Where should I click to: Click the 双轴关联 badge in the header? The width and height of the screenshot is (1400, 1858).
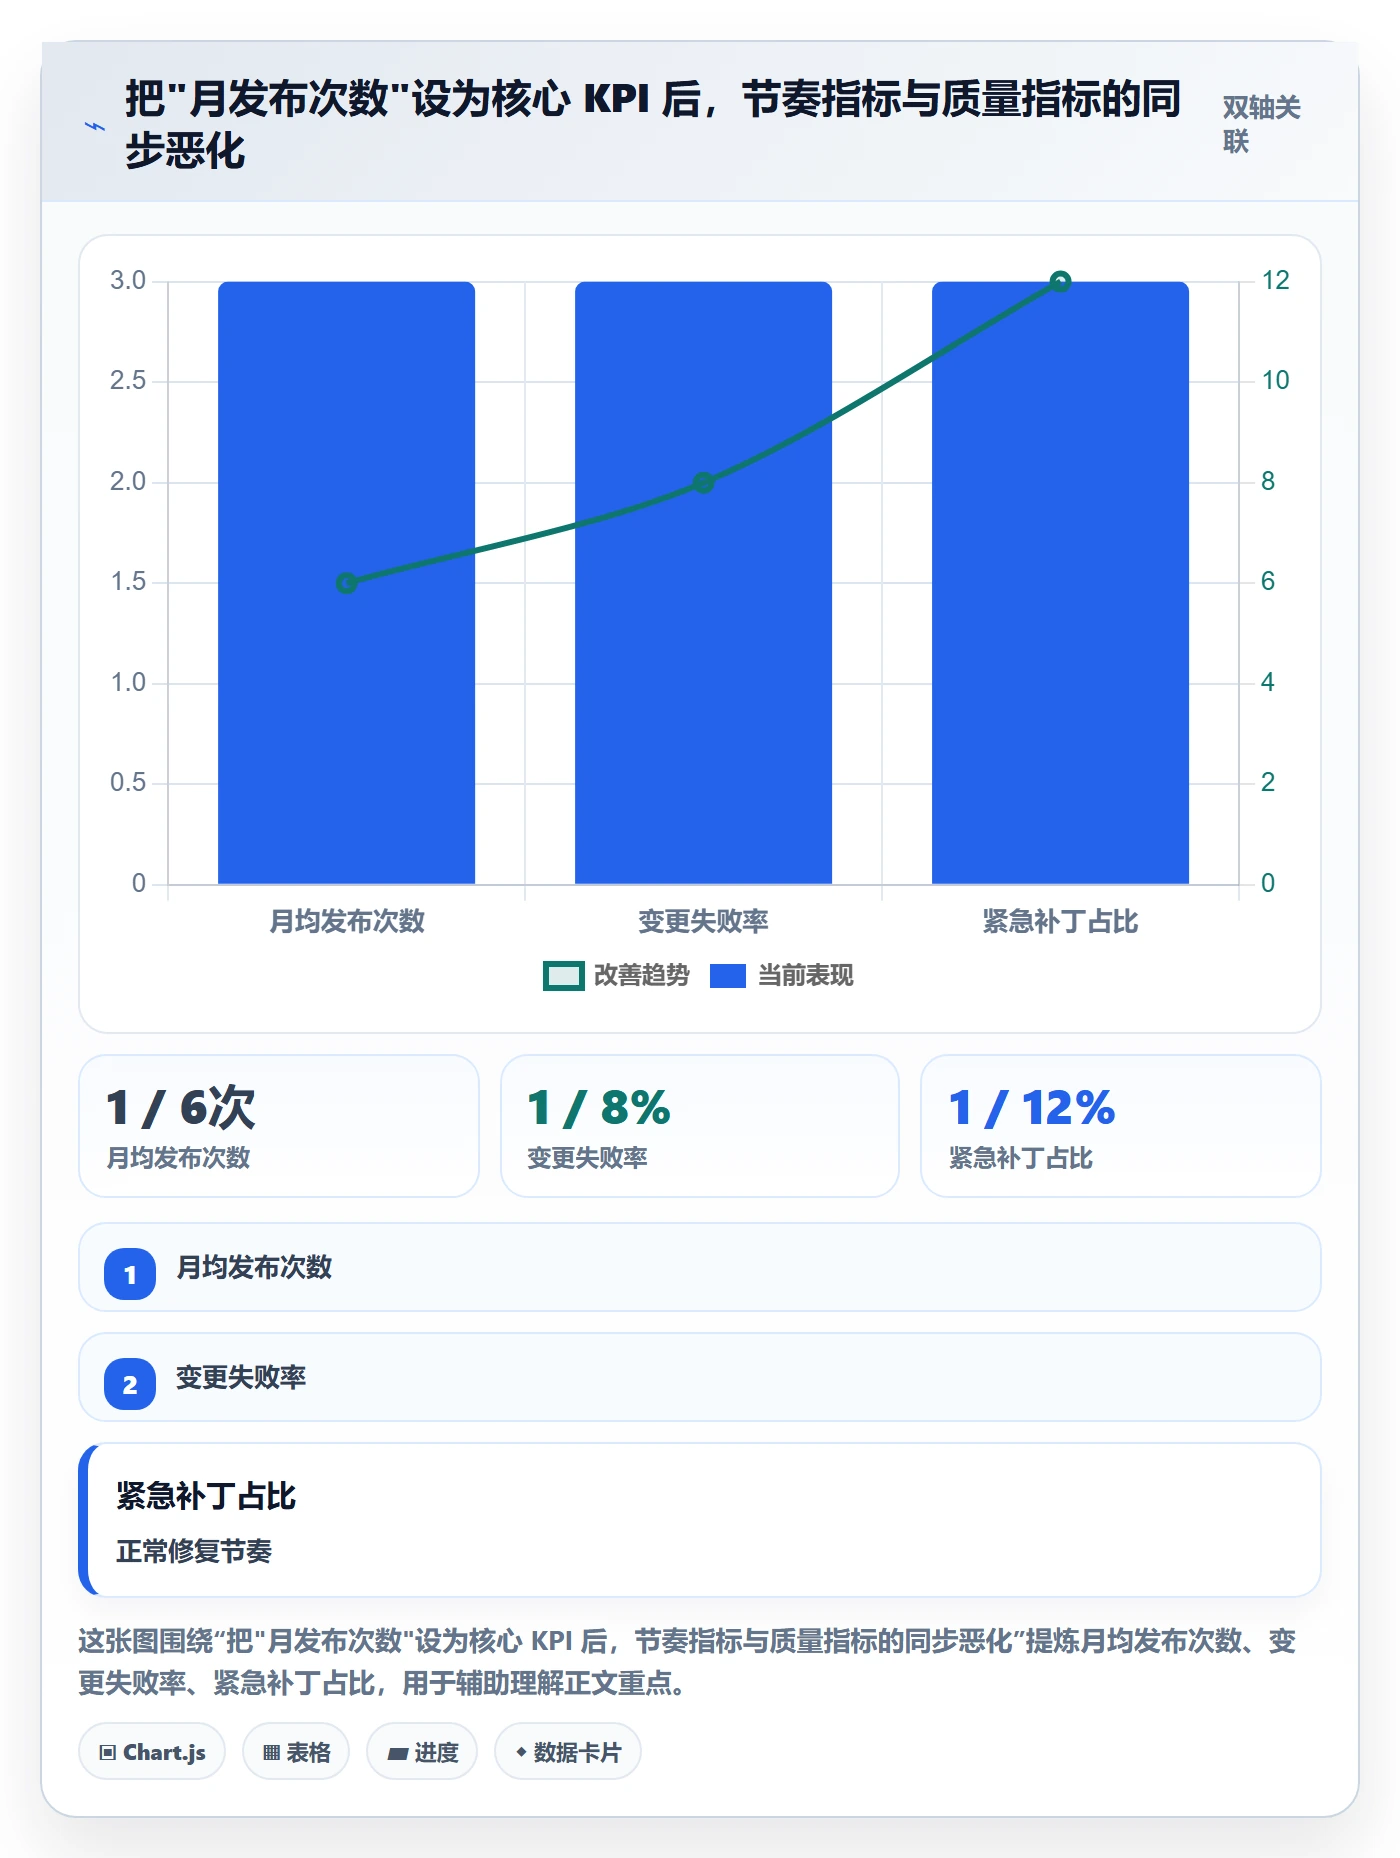[1261, 124]
